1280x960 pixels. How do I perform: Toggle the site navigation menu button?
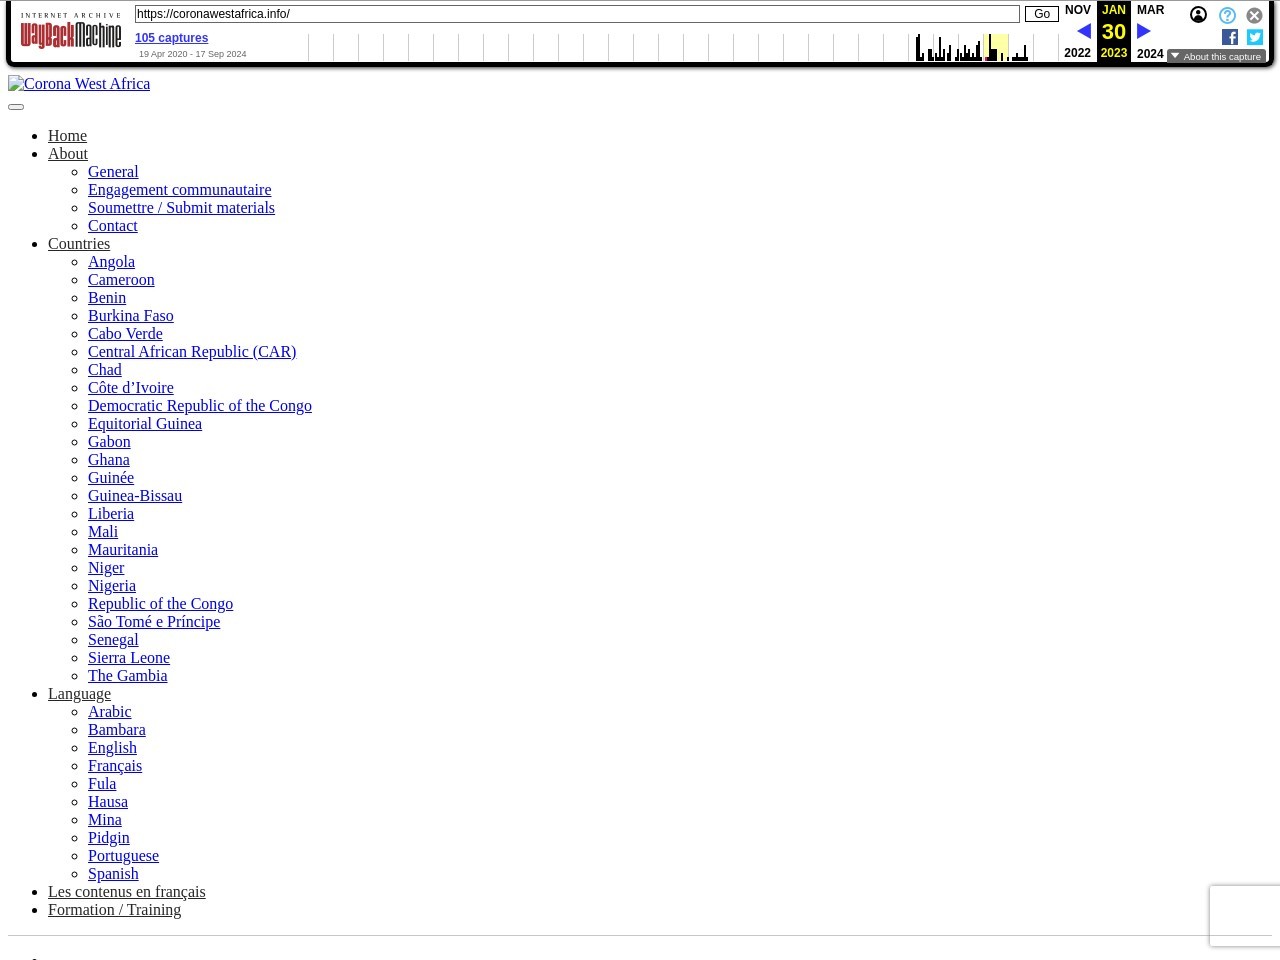pos(16,107)
